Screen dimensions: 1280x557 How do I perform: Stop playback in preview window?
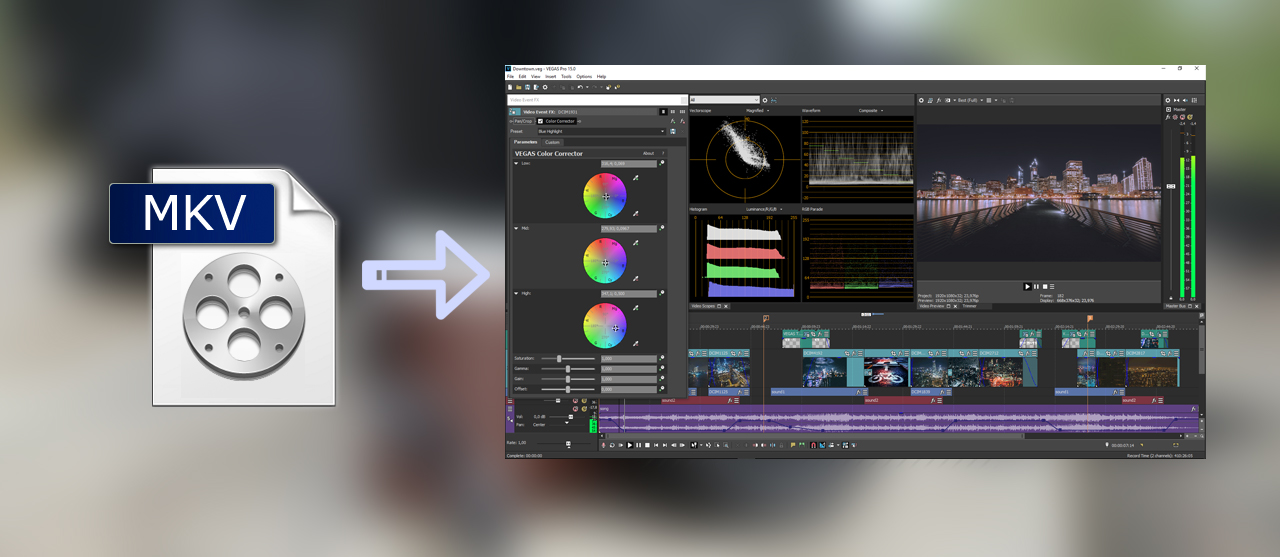coord(1043,287)
